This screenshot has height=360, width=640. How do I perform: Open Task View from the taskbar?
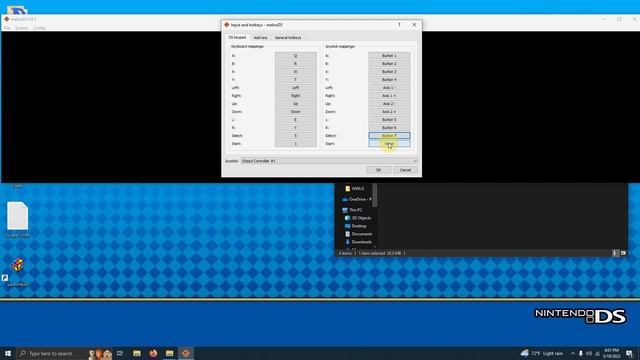coord(120,353)
